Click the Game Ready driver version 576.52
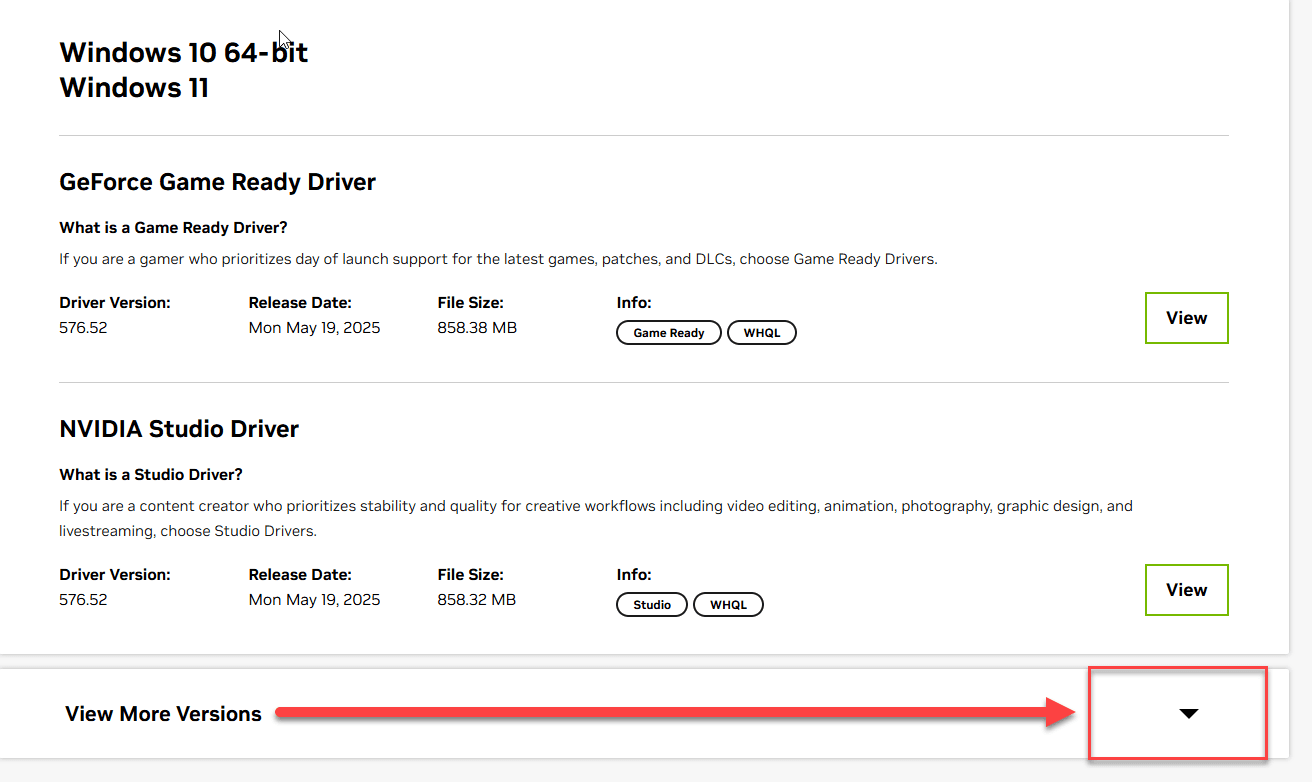The width and height of the screenshot is (1312, 782). coord(83,328)
